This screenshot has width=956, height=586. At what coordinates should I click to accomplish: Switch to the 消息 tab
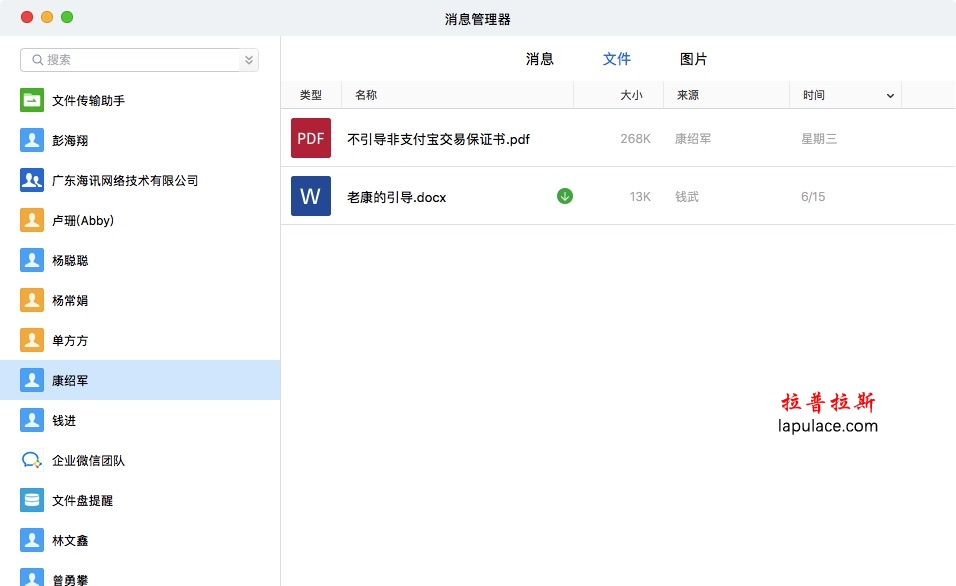tap(539, 59)
